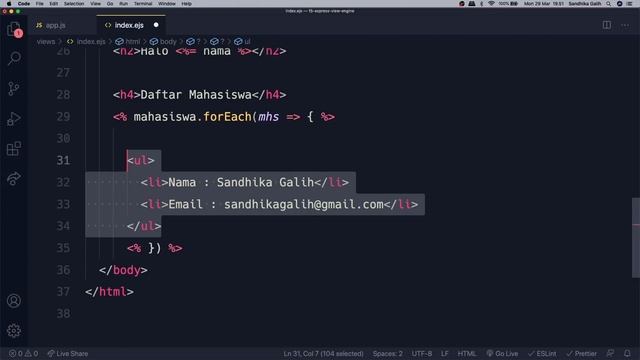Open the Search view in activity bar
Viewport: 640px width, 360px height.
click(14, 58)
